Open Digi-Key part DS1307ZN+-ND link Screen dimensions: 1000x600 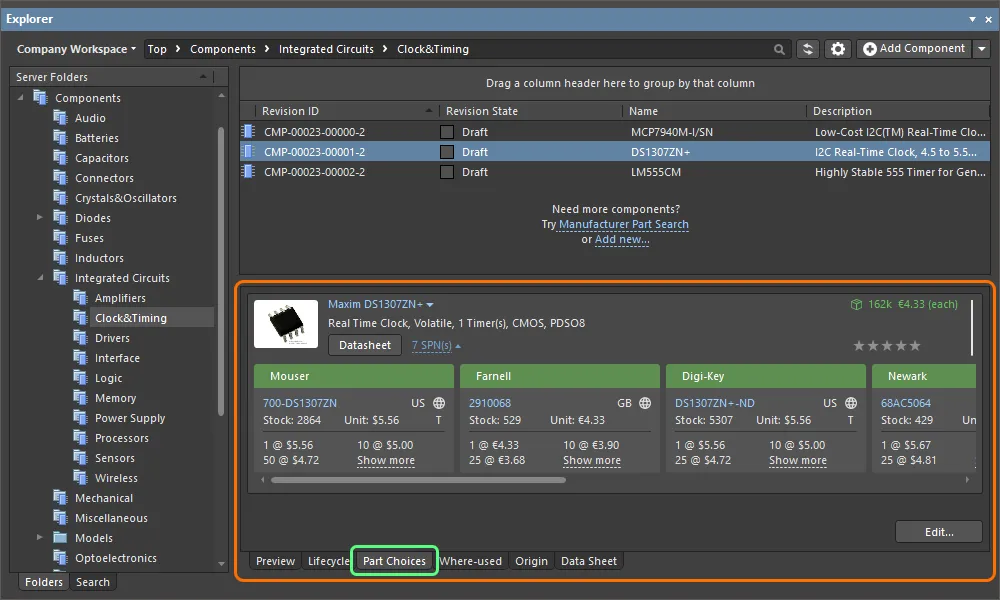(714, 403)
